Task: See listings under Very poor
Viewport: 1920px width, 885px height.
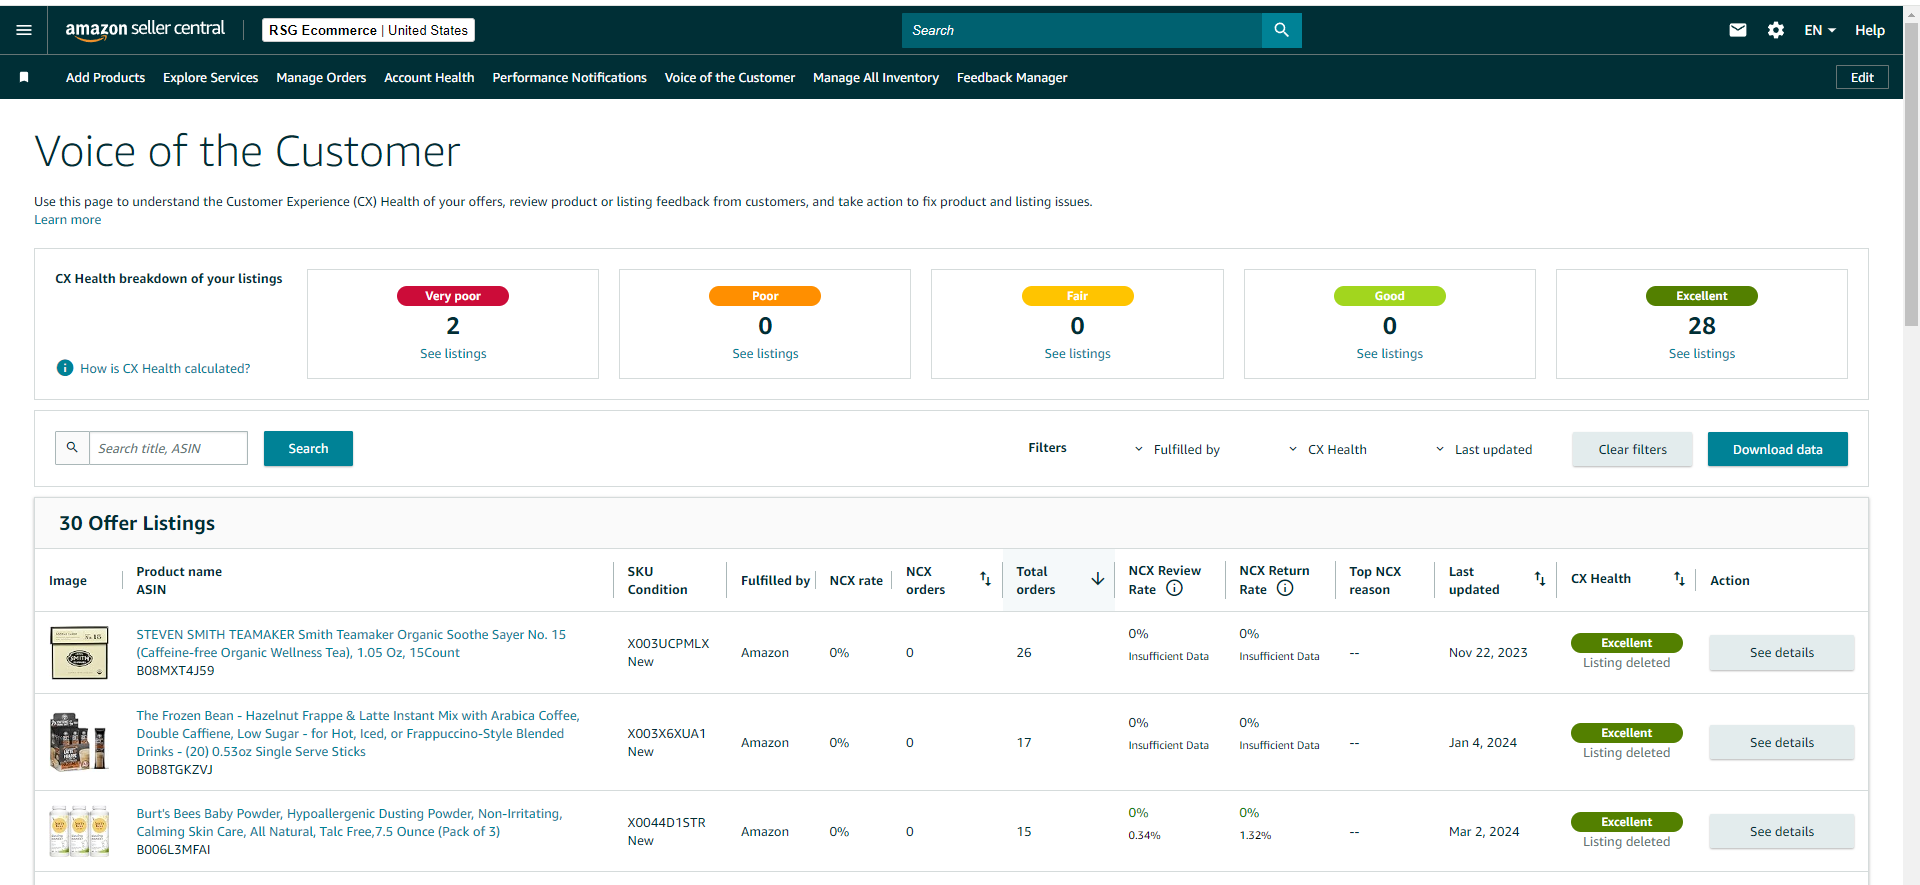Action: (x=453, y=354)
